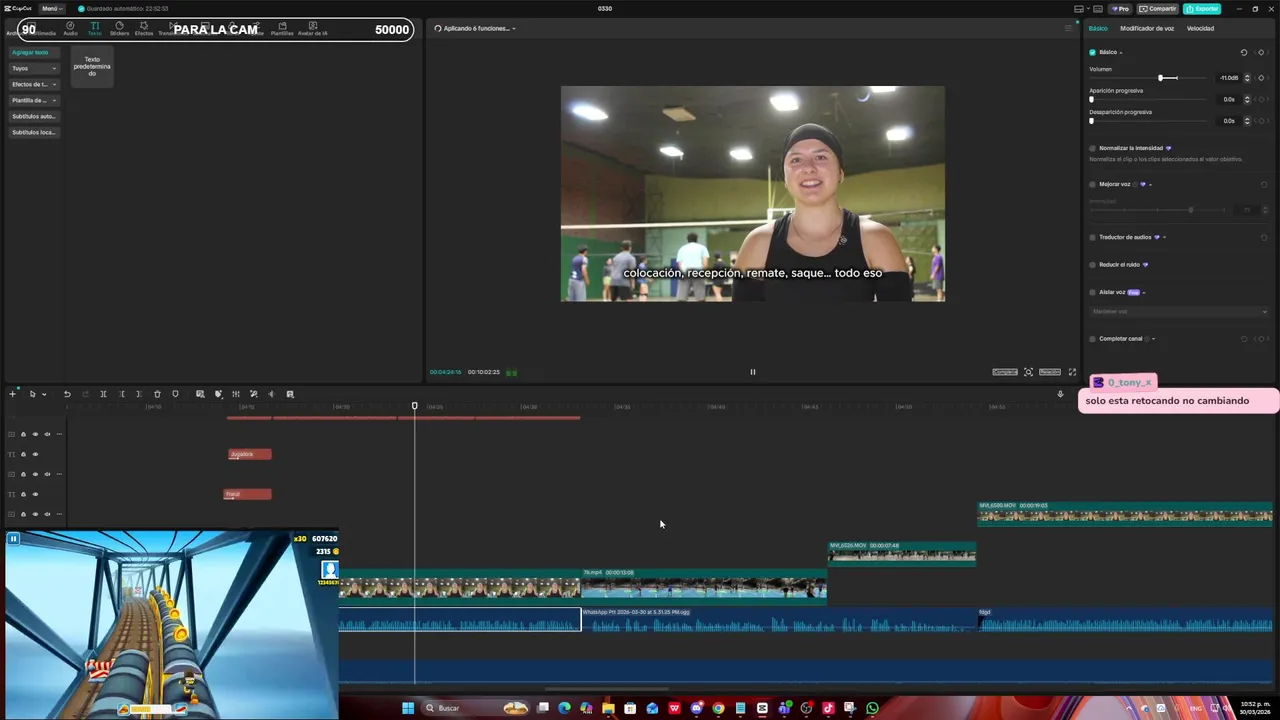Click the keyframe diamond beside Básico section
This screenshot has height=720, width=1280.
pyautogui.click(x=1261, y=52)
